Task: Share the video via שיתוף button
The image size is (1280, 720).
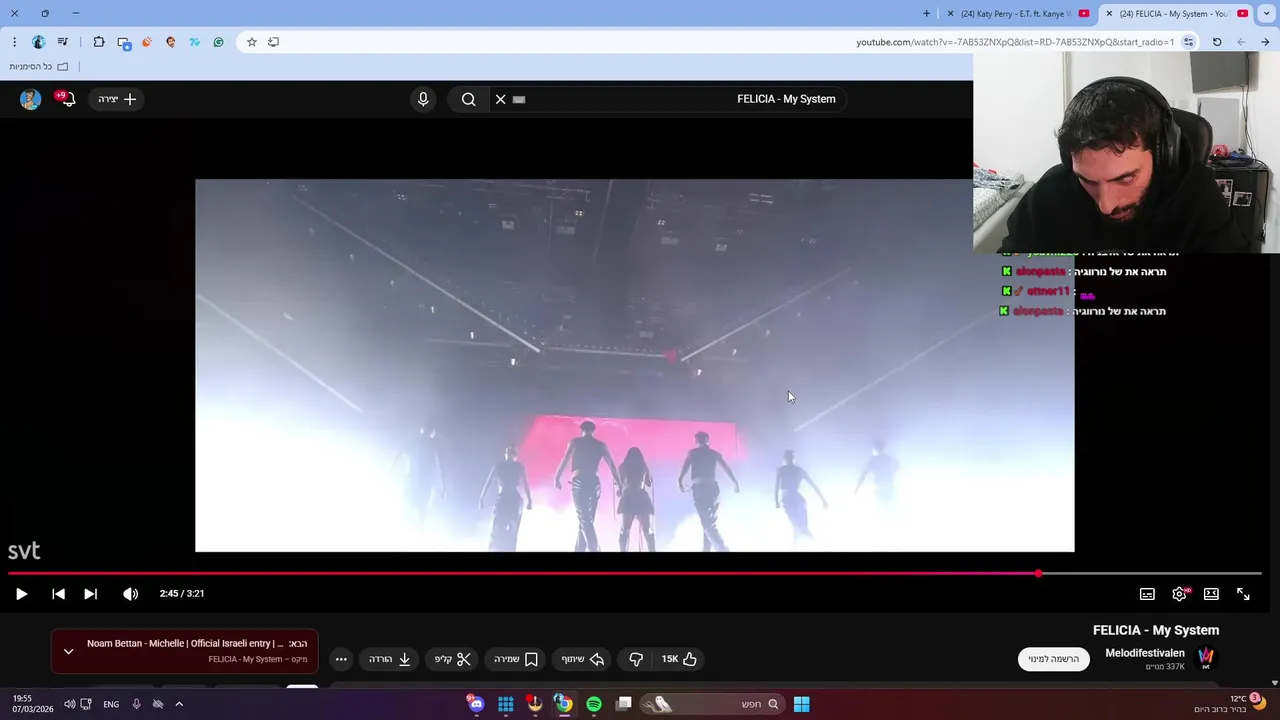Action: click(582, 659)
